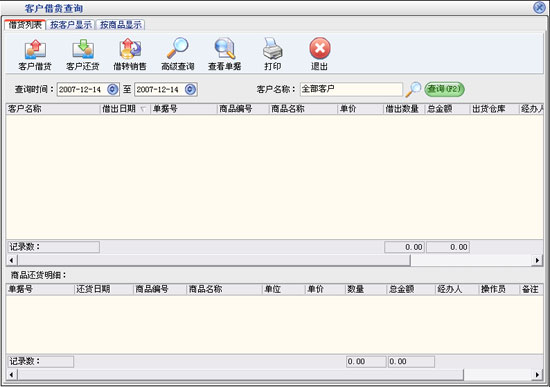This screenshot has width=550, height=387.
Task: Sort by 借出日期 column header
Action: [125, 109]
